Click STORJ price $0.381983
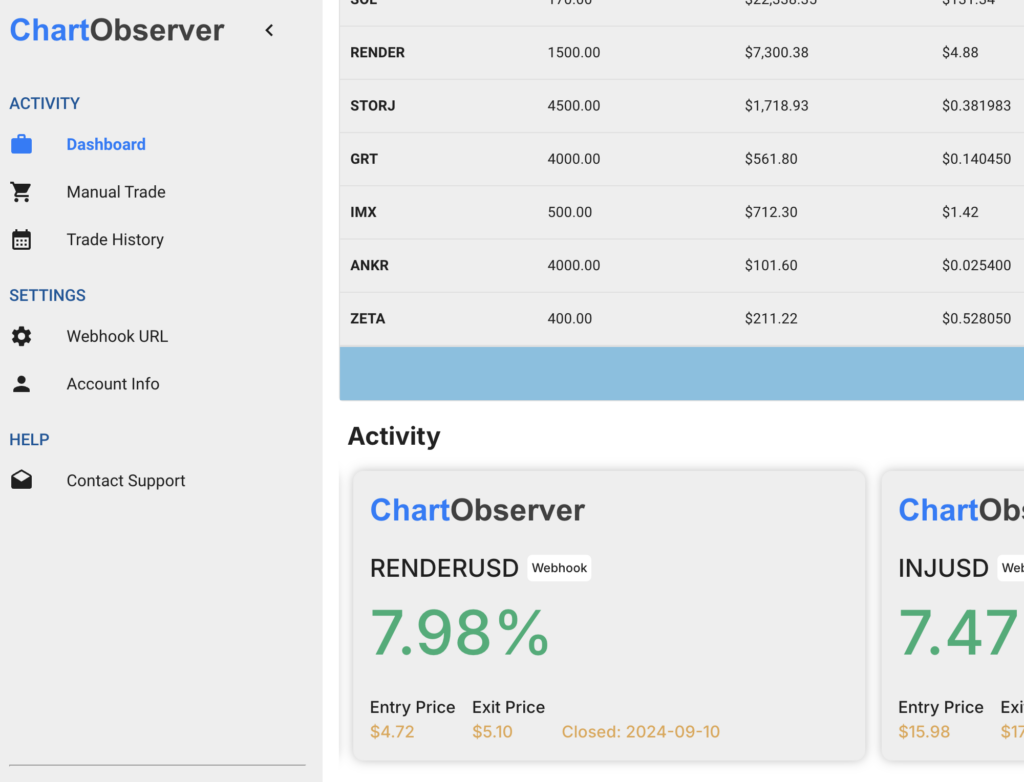This screenshot has width=1024, height=782. coord(976,106)
